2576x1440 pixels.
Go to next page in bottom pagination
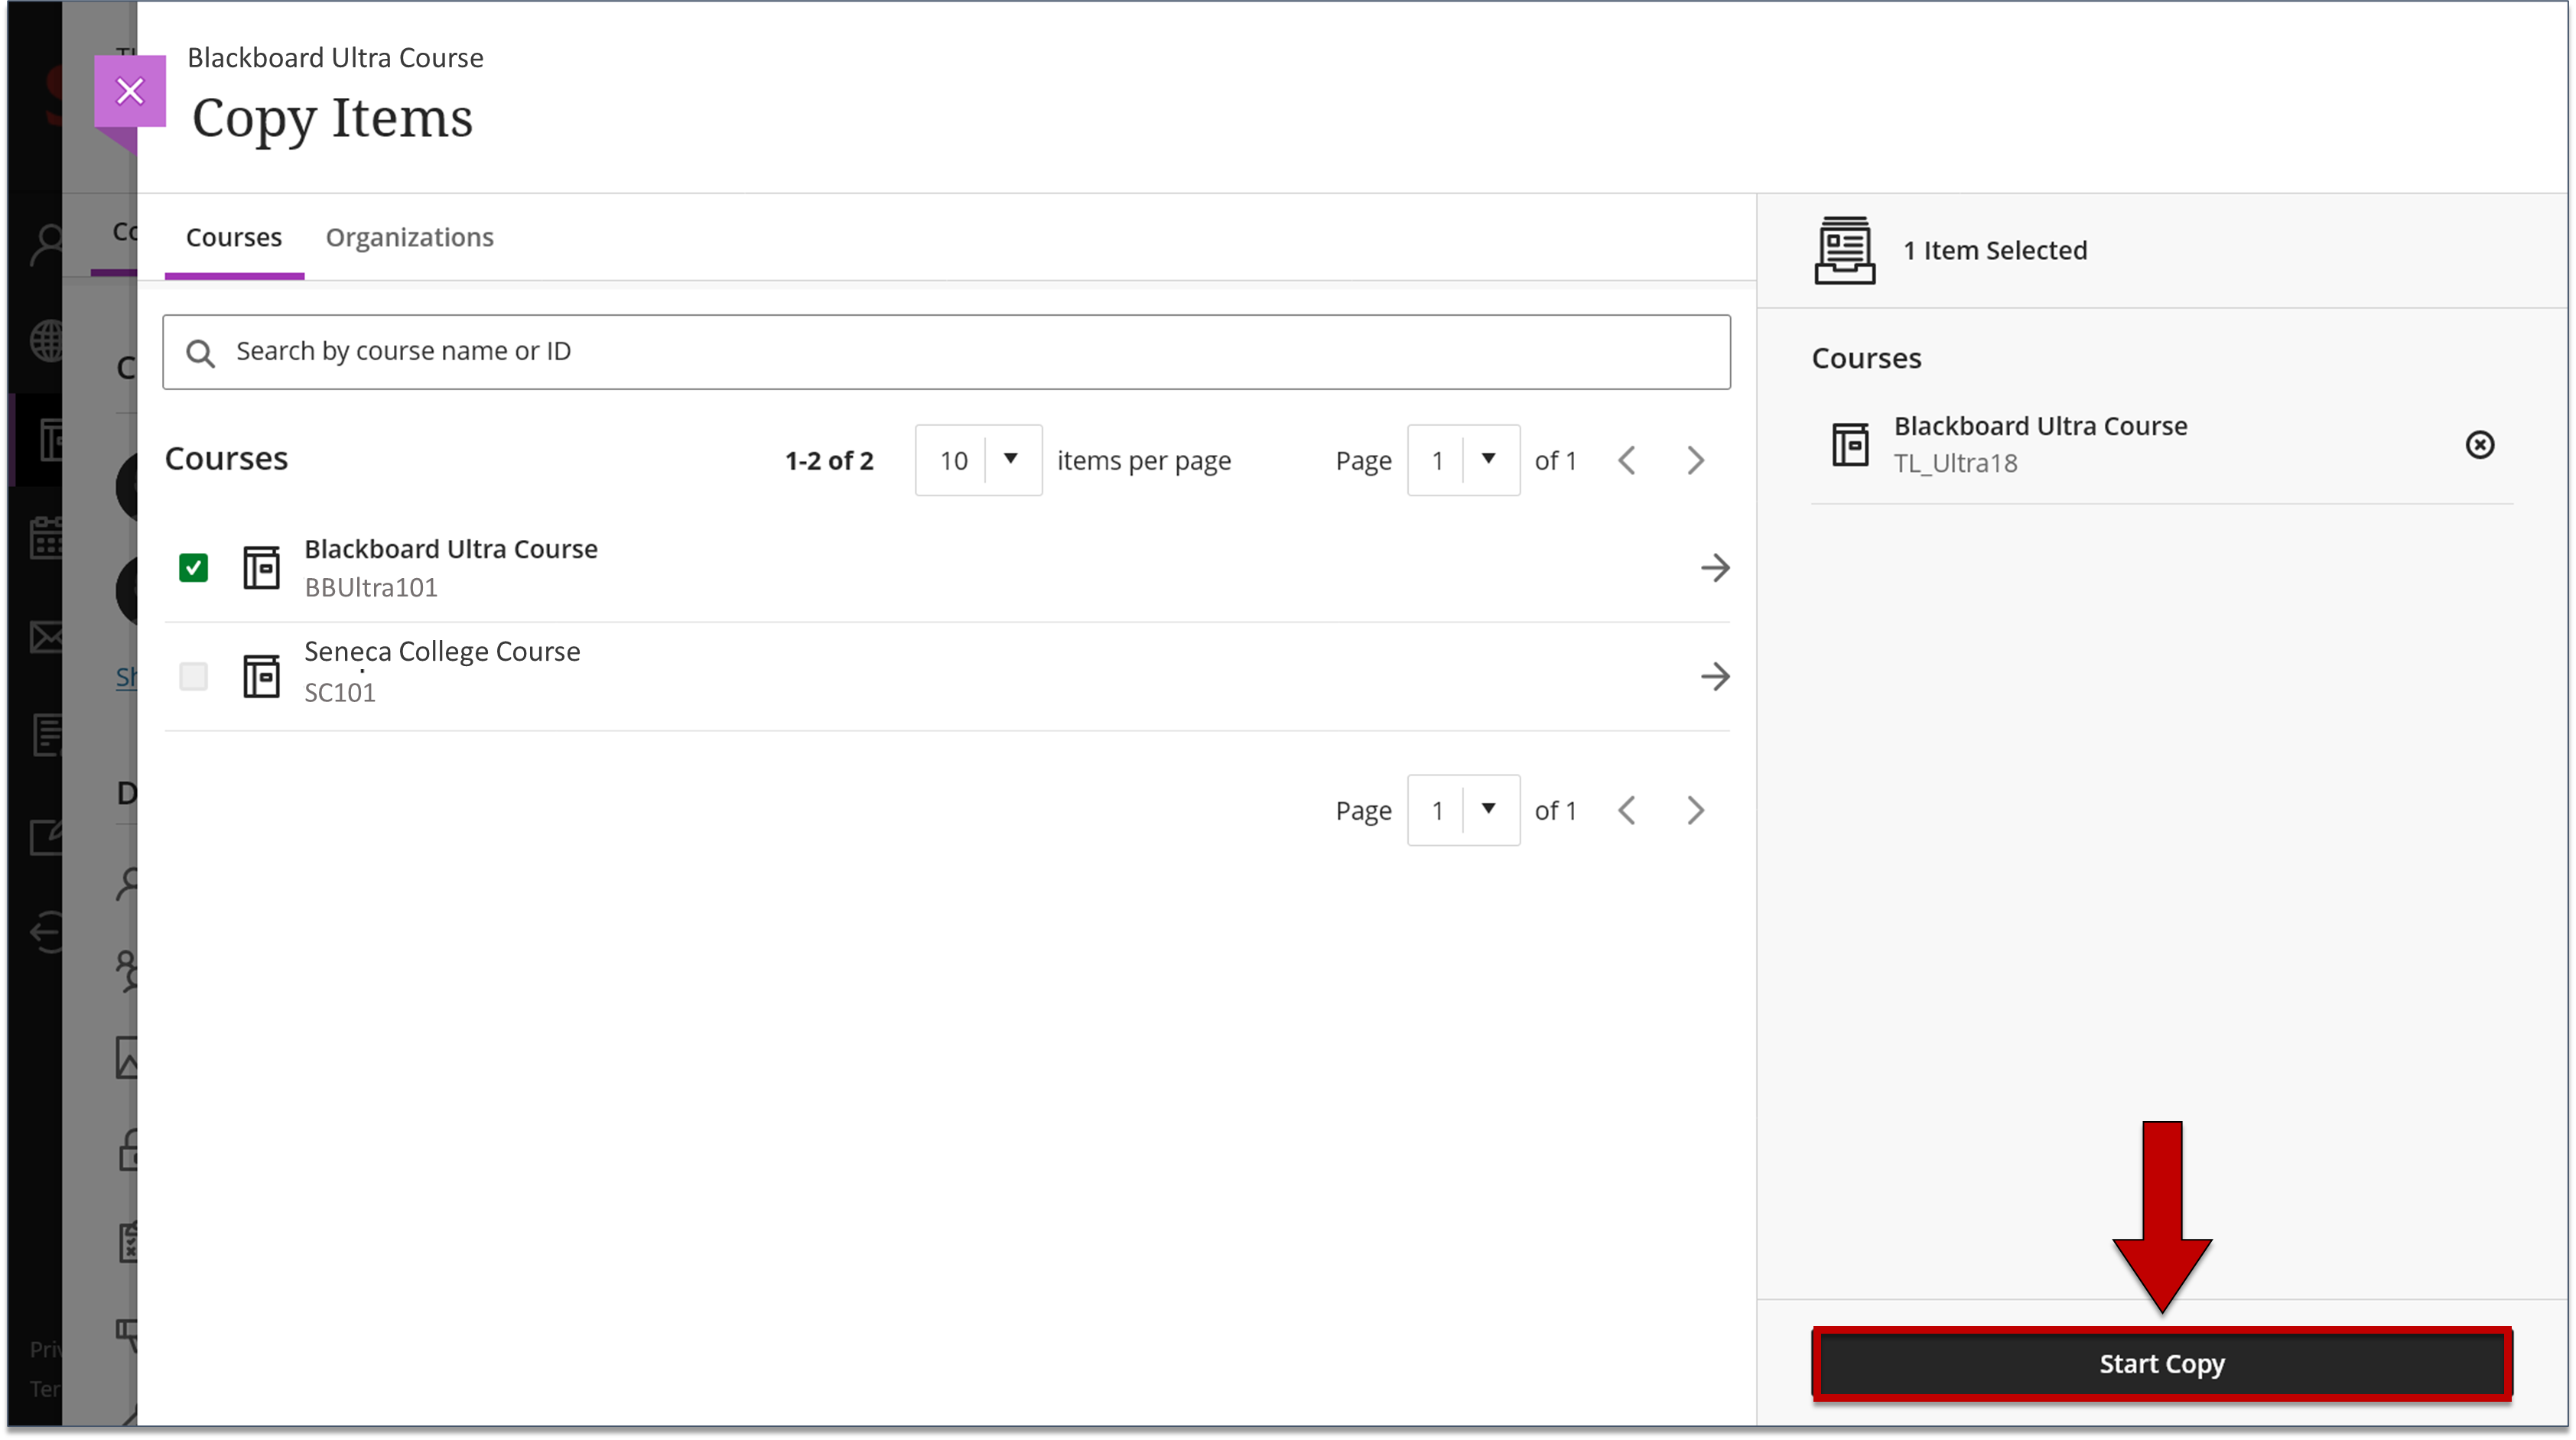(x=1695, y=810)
